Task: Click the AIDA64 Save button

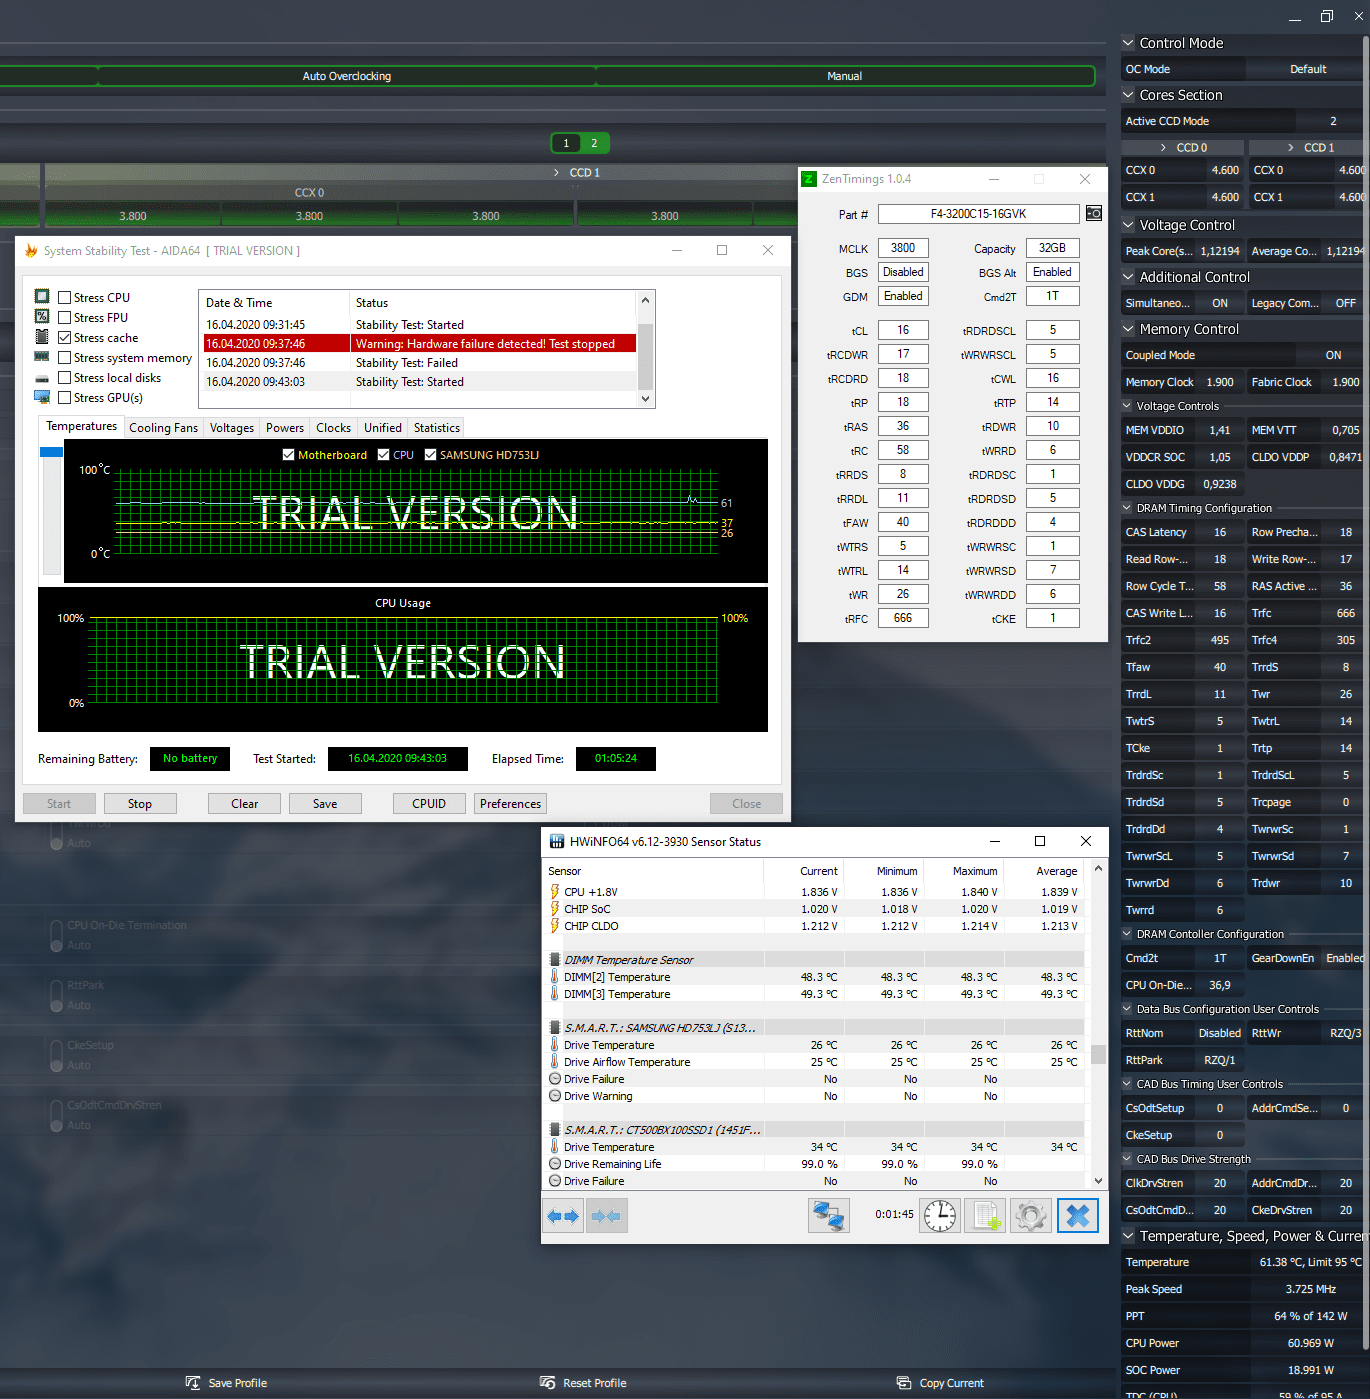Action: [325, 804]
